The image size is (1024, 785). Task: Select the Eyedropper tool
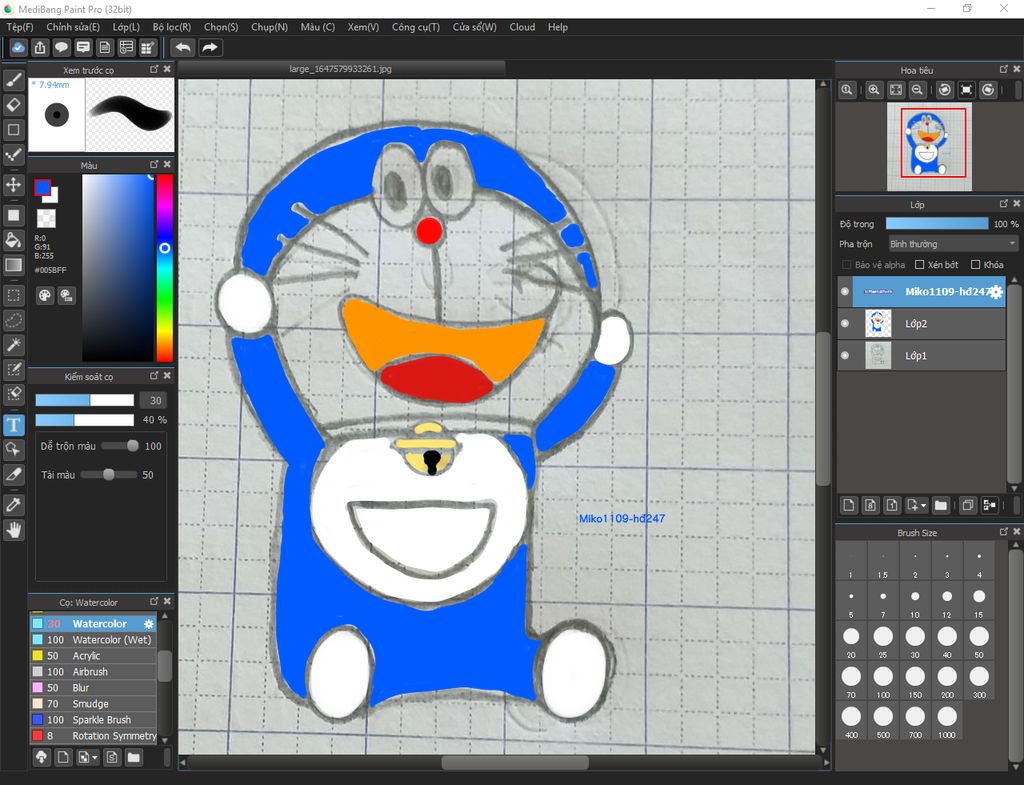point(14,505)
